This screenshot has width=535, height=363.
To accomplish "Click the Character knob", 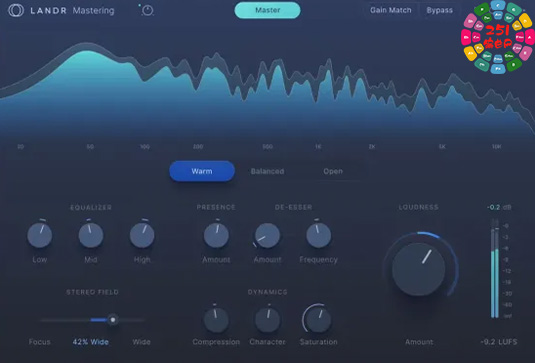I will point(268,320).
